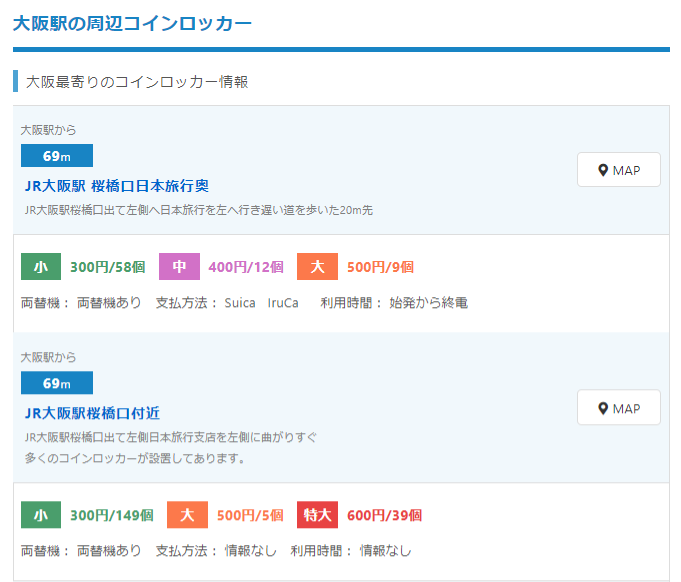The height and width of the screenshot is (582, 681).
Task: Click the subheading 大阪最寄りのコインロッカー情報
Action: click(137, 82)
